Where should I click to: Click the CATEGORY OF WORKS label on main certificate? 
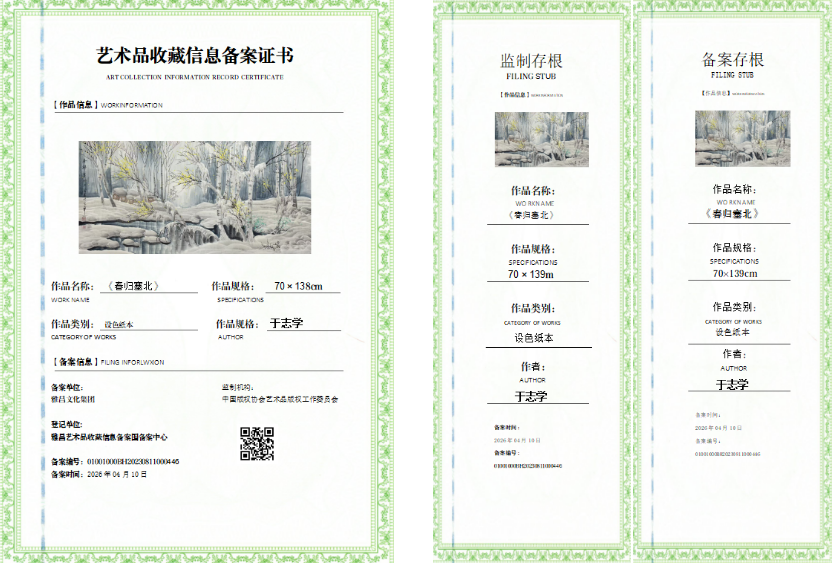pos(83,337)
